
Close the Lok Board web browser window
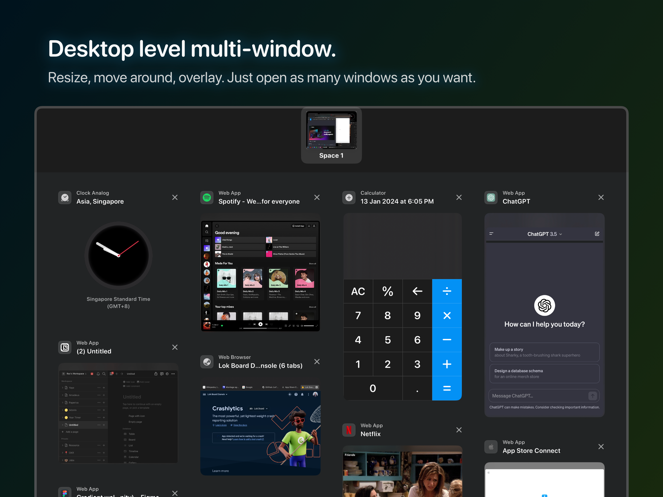(317, 362)
